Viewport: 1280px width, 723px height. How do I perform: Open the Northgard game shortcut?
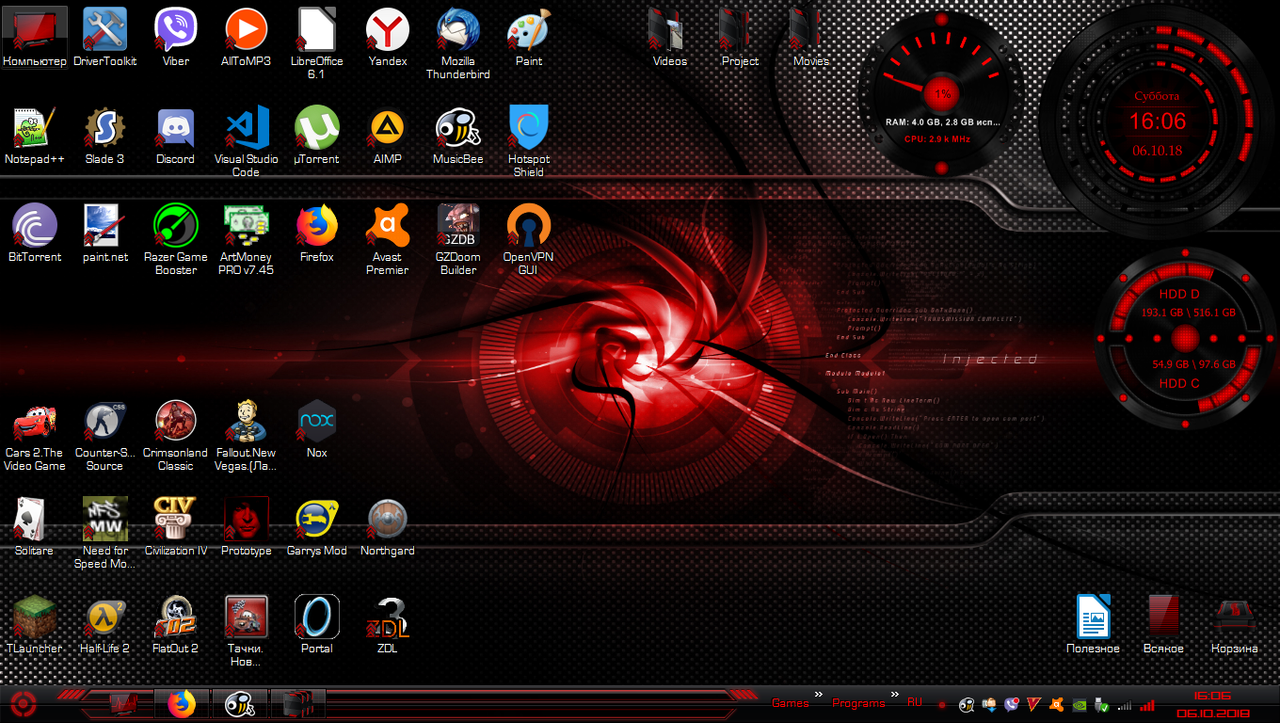pos(387,528)
